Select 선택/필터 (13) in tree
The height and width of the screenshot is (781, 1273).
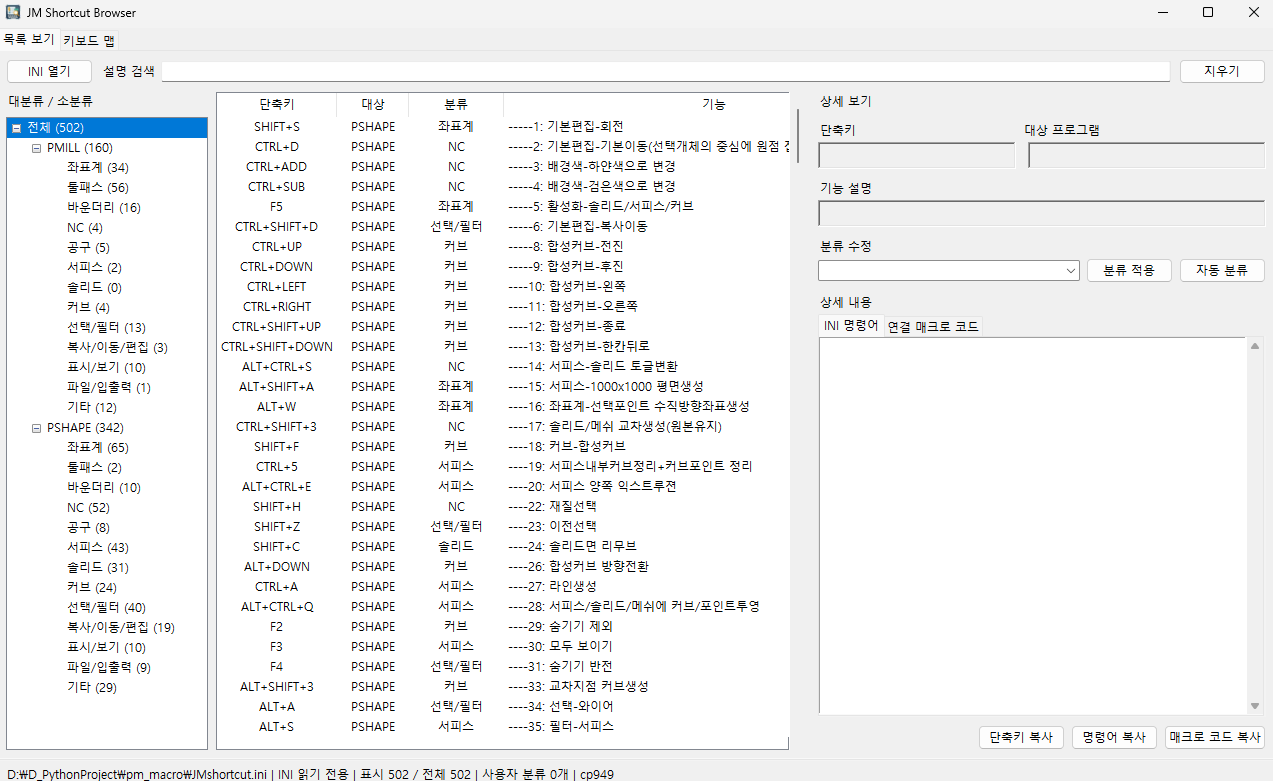[106, 327]
